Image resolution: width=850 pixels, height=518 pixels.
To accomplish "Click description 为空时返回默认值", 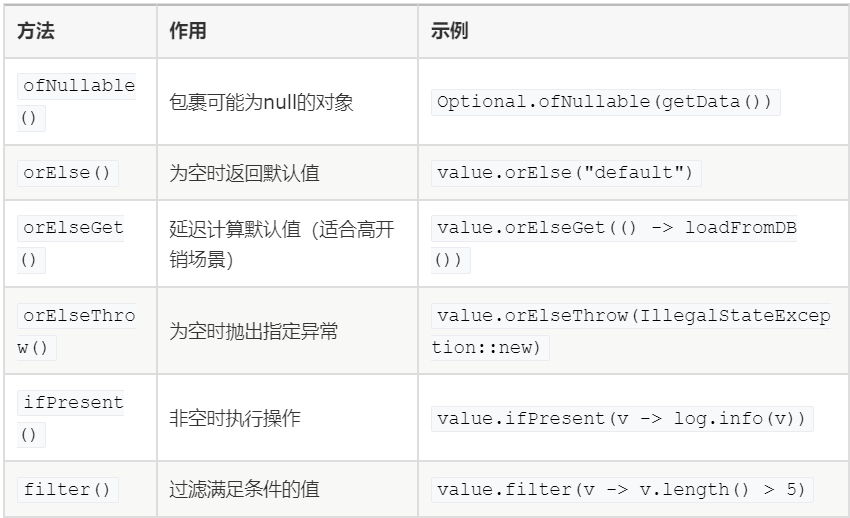I will pos(244,173).
